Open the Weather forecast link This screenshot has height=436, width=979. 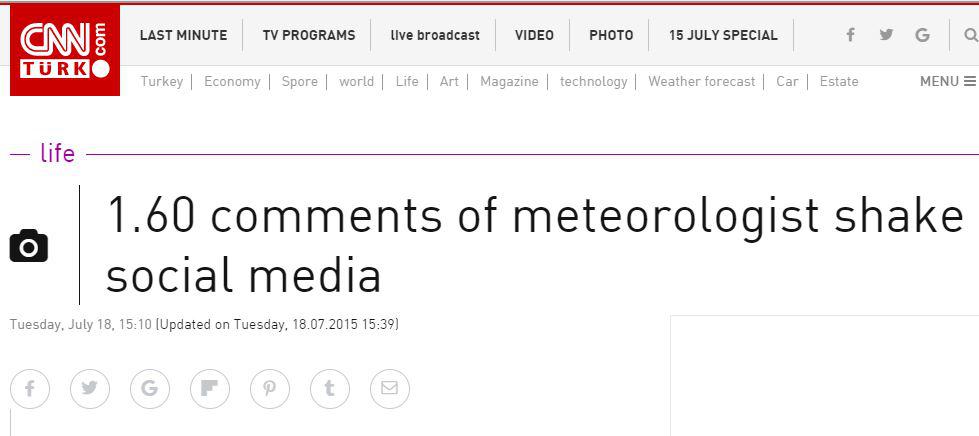(x=702, y=81)
